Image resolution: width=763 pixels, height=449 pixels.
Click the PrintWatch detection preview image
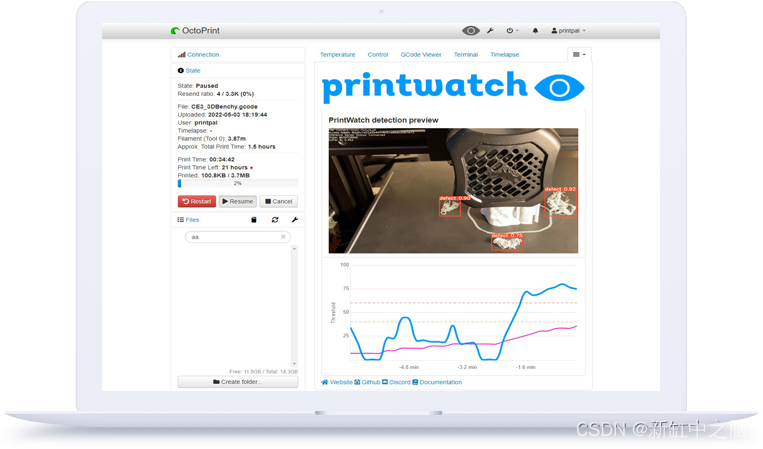pyautogui.click(x=454, y=191)
